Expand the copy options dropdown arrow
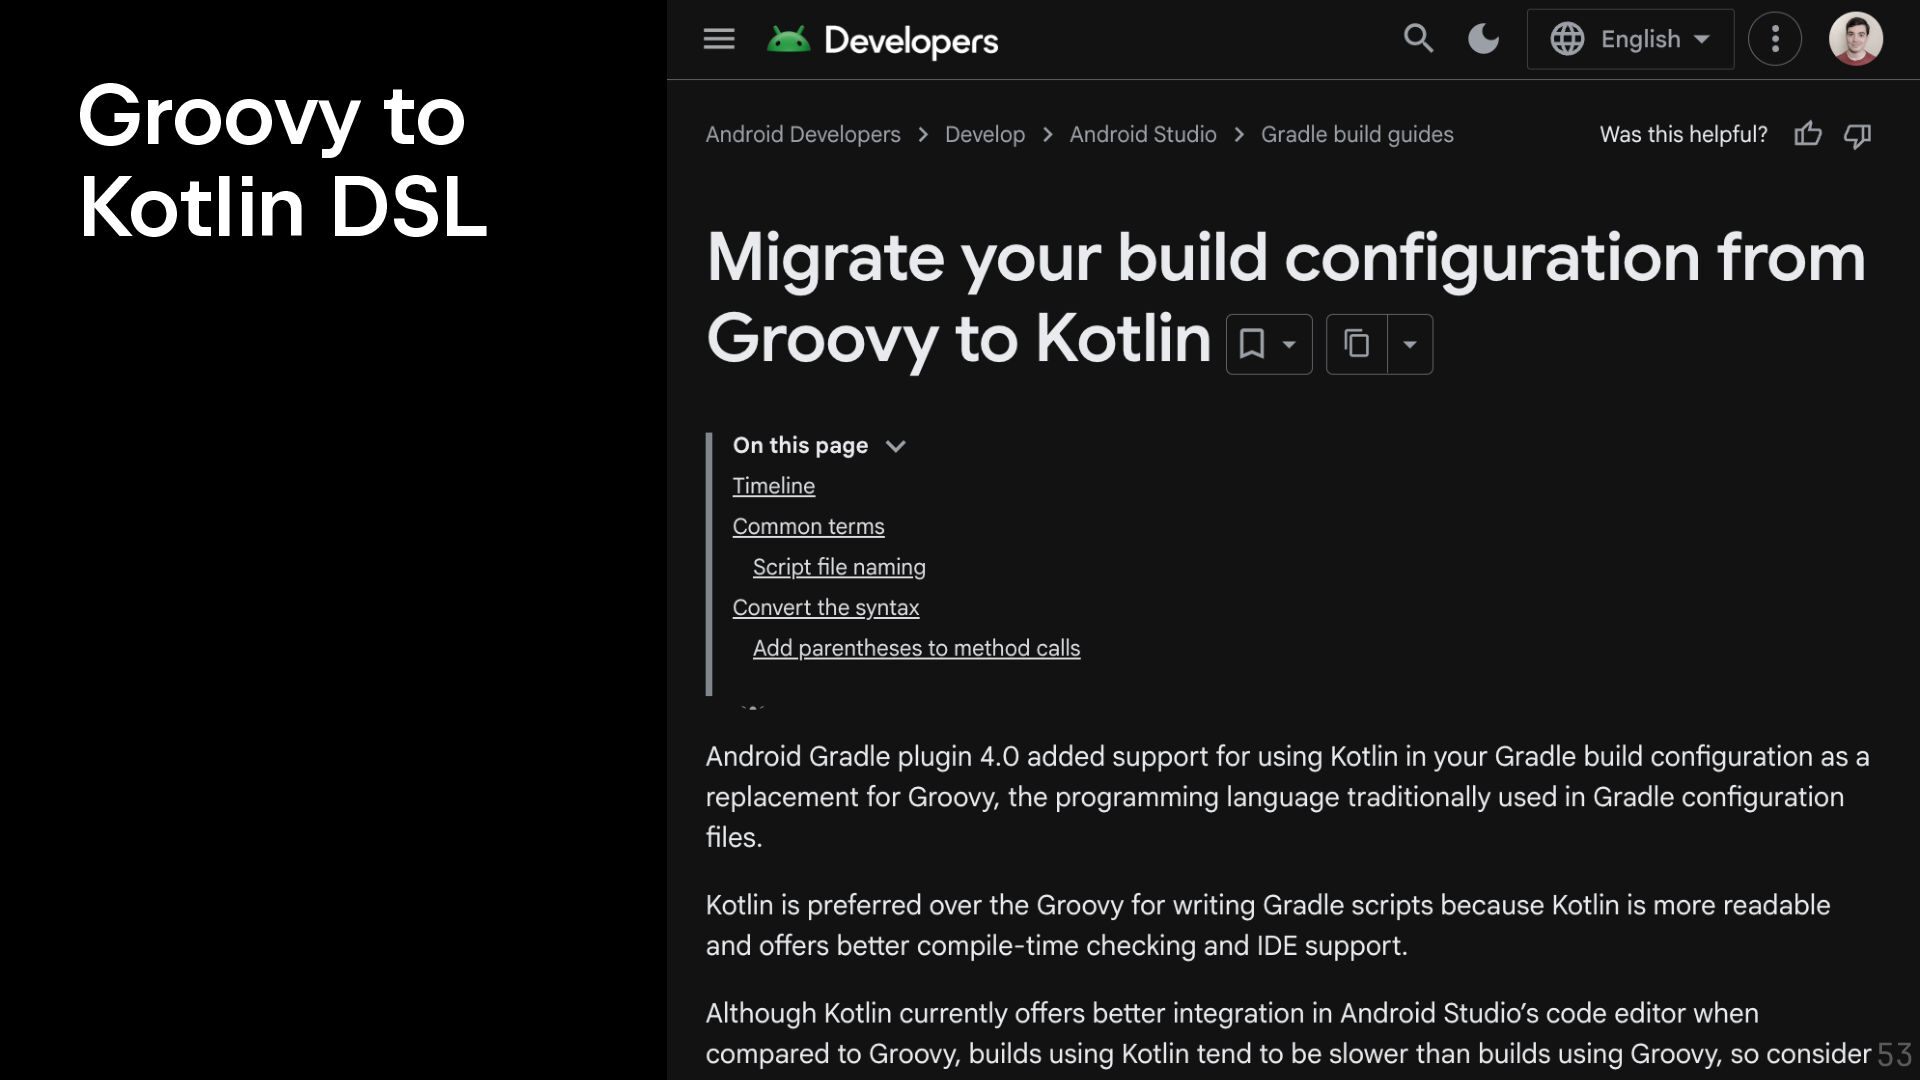The image size is (1920, 1080). 1410,344
